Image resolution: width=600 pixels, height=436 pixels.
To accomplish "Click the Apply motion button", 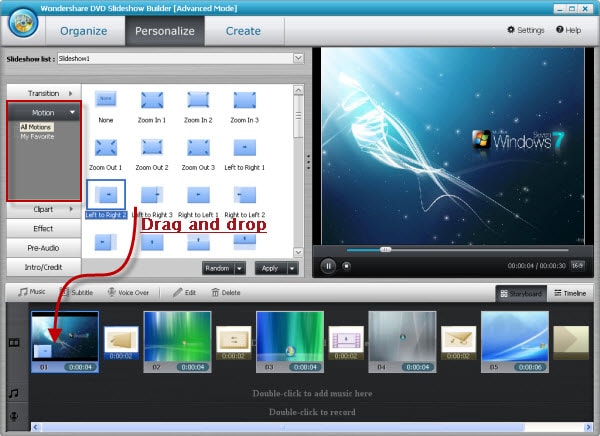I will tap(271, 268).
